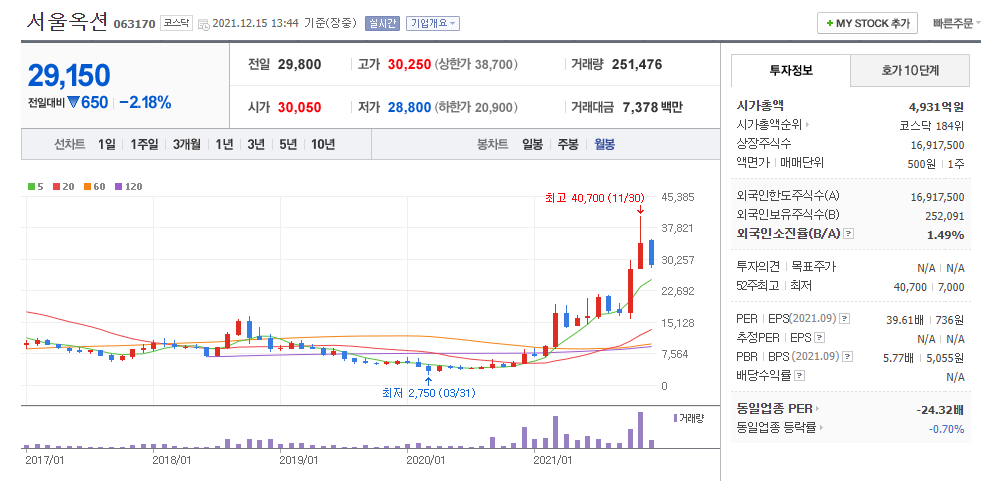995x481 pixels.
Task: Click the stock code 063170
Action: click(x=135, y=24)
